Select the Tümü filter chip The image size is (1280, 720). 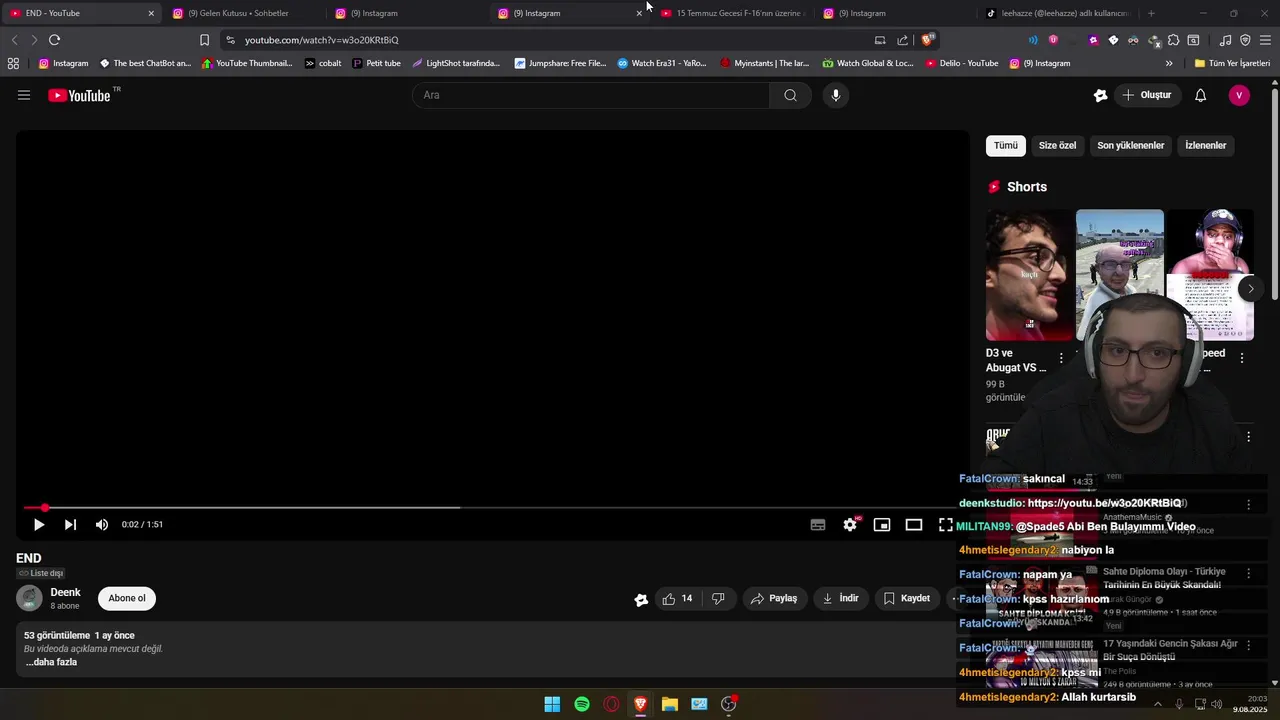tap(1005, 145)
